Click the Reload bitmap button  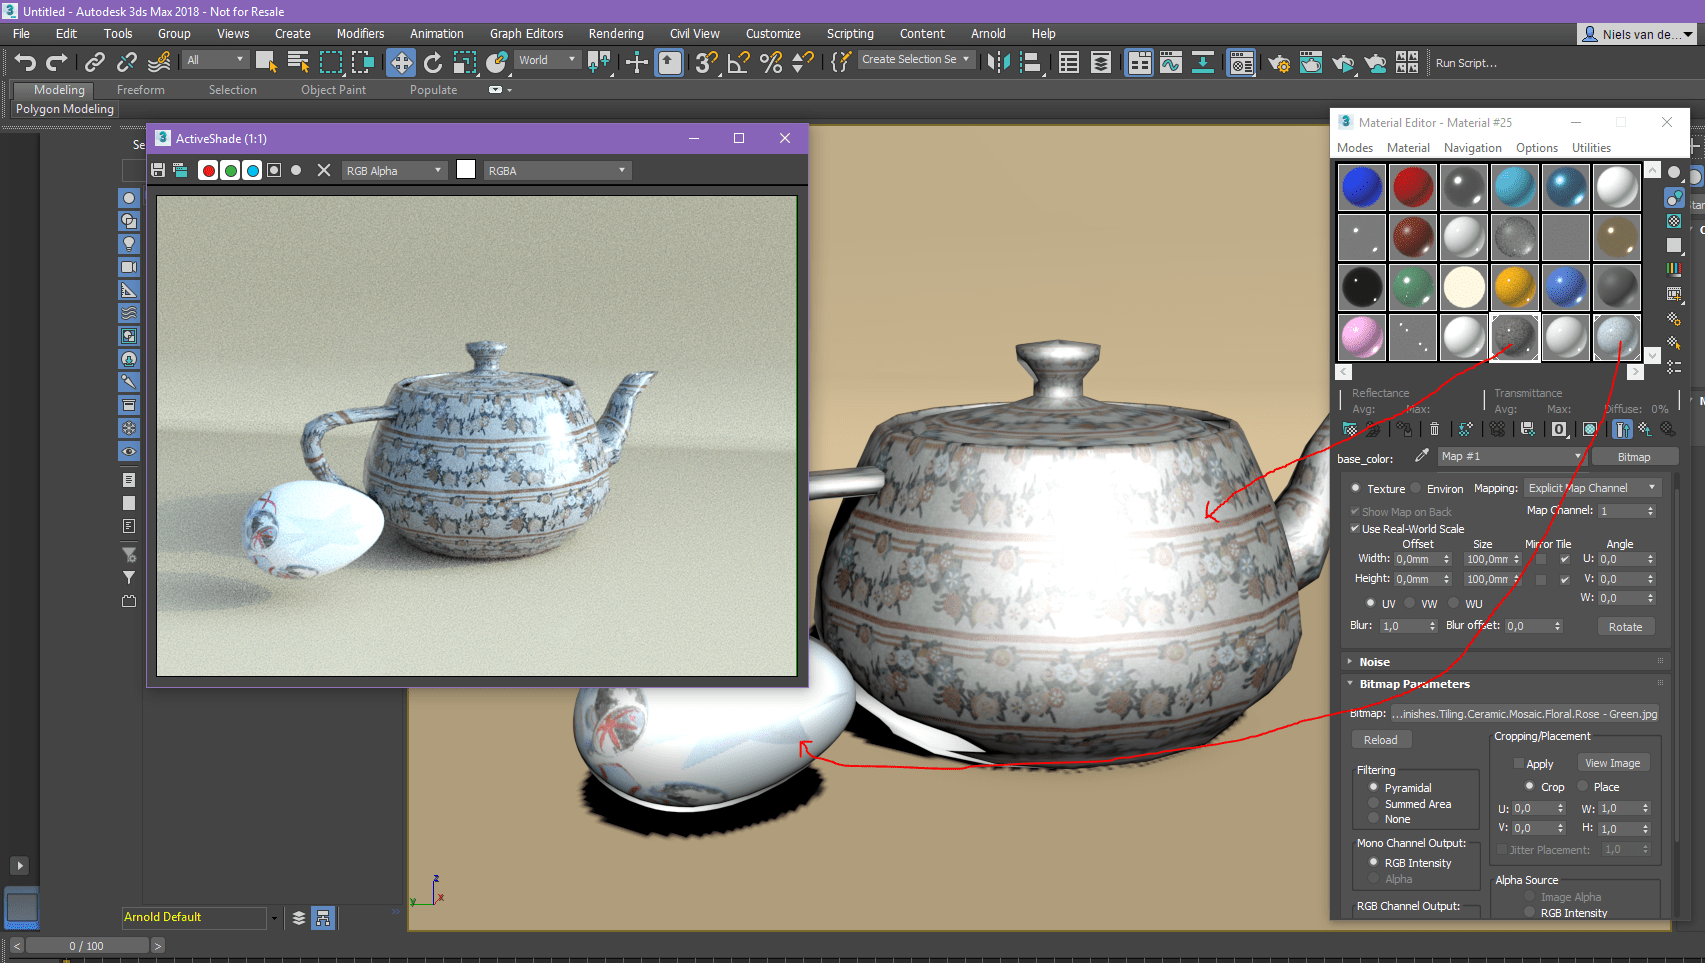tap(1380, 740)
